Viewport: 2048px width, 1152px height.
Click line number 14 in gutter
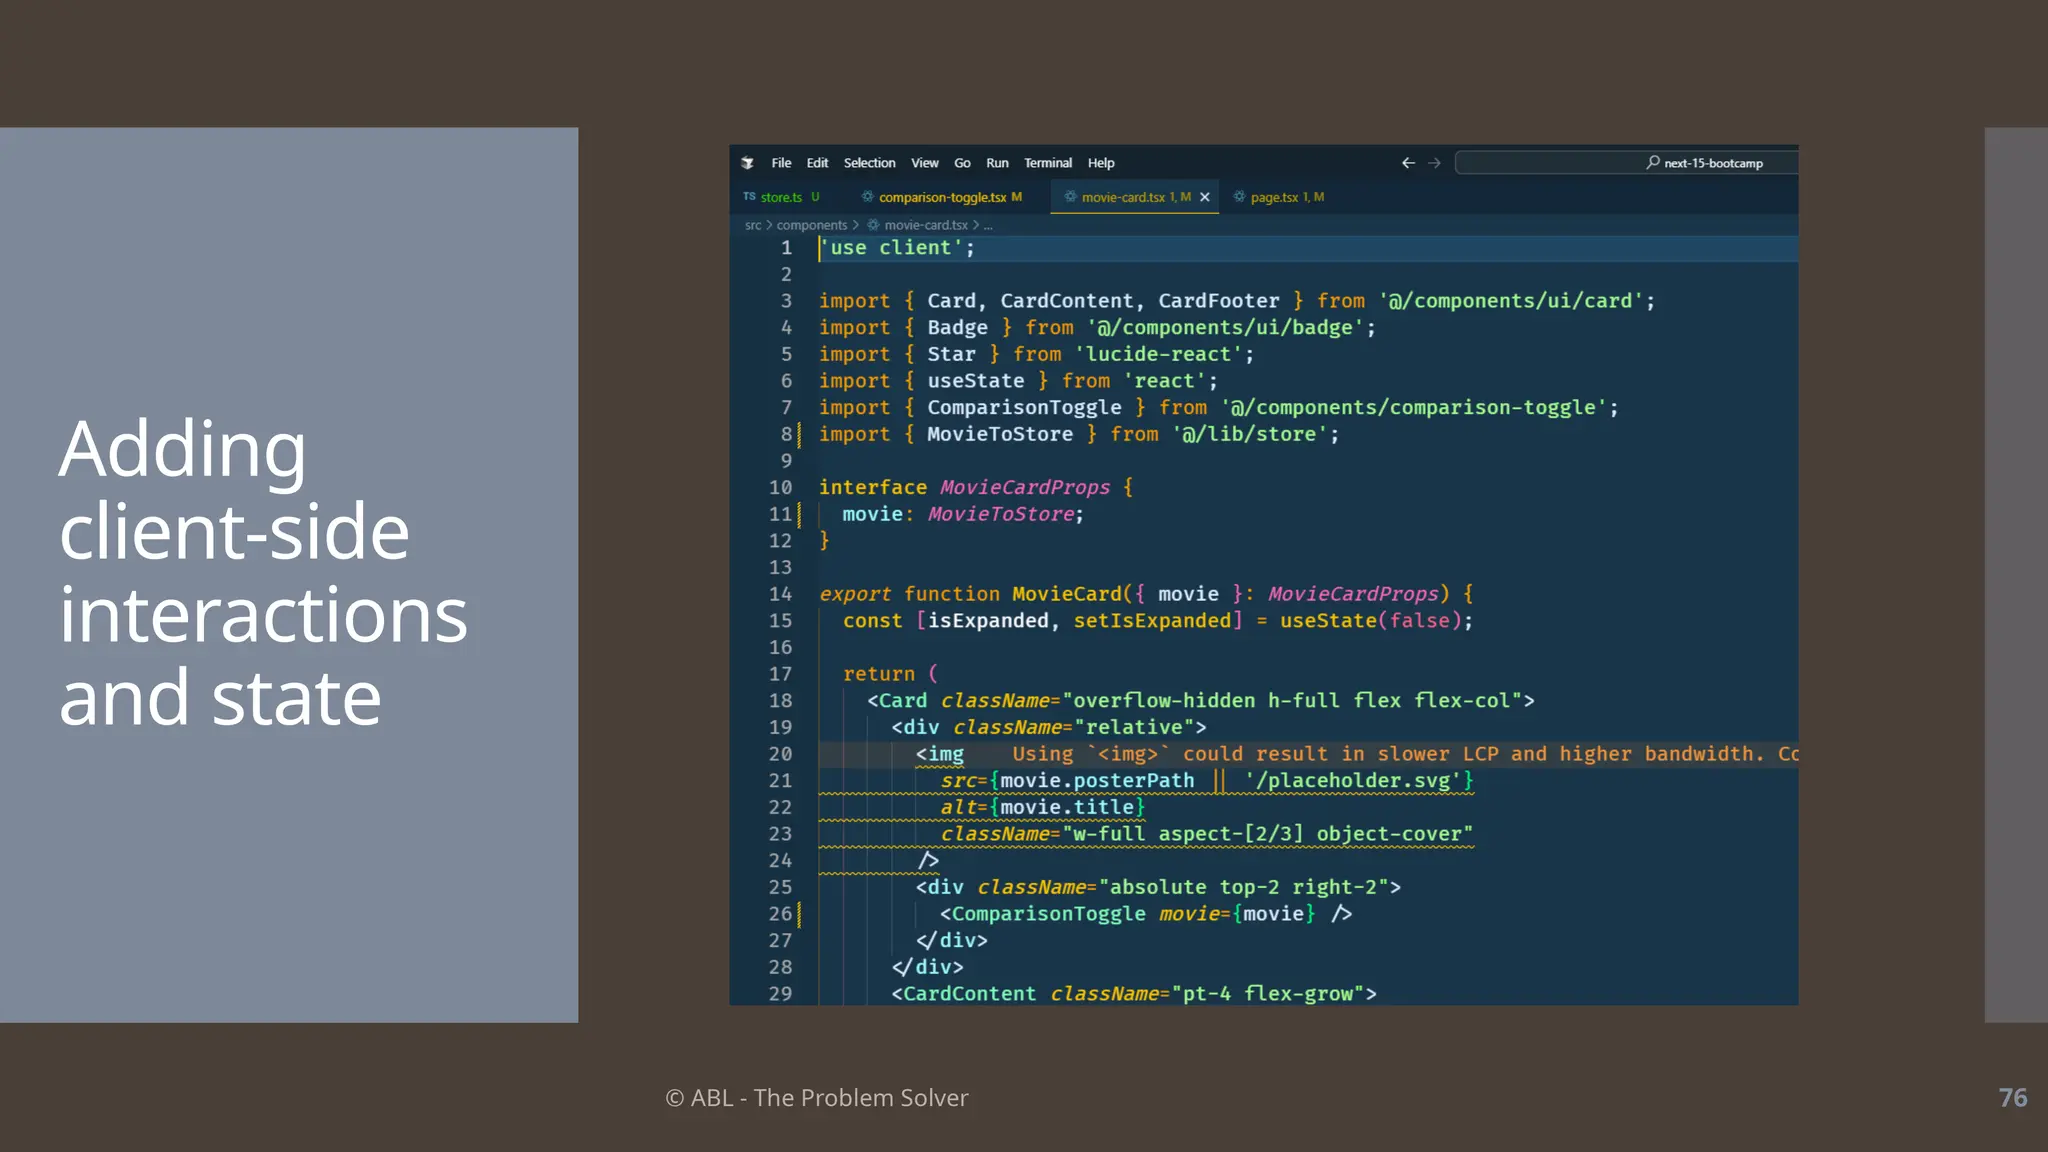click(780, 594)
